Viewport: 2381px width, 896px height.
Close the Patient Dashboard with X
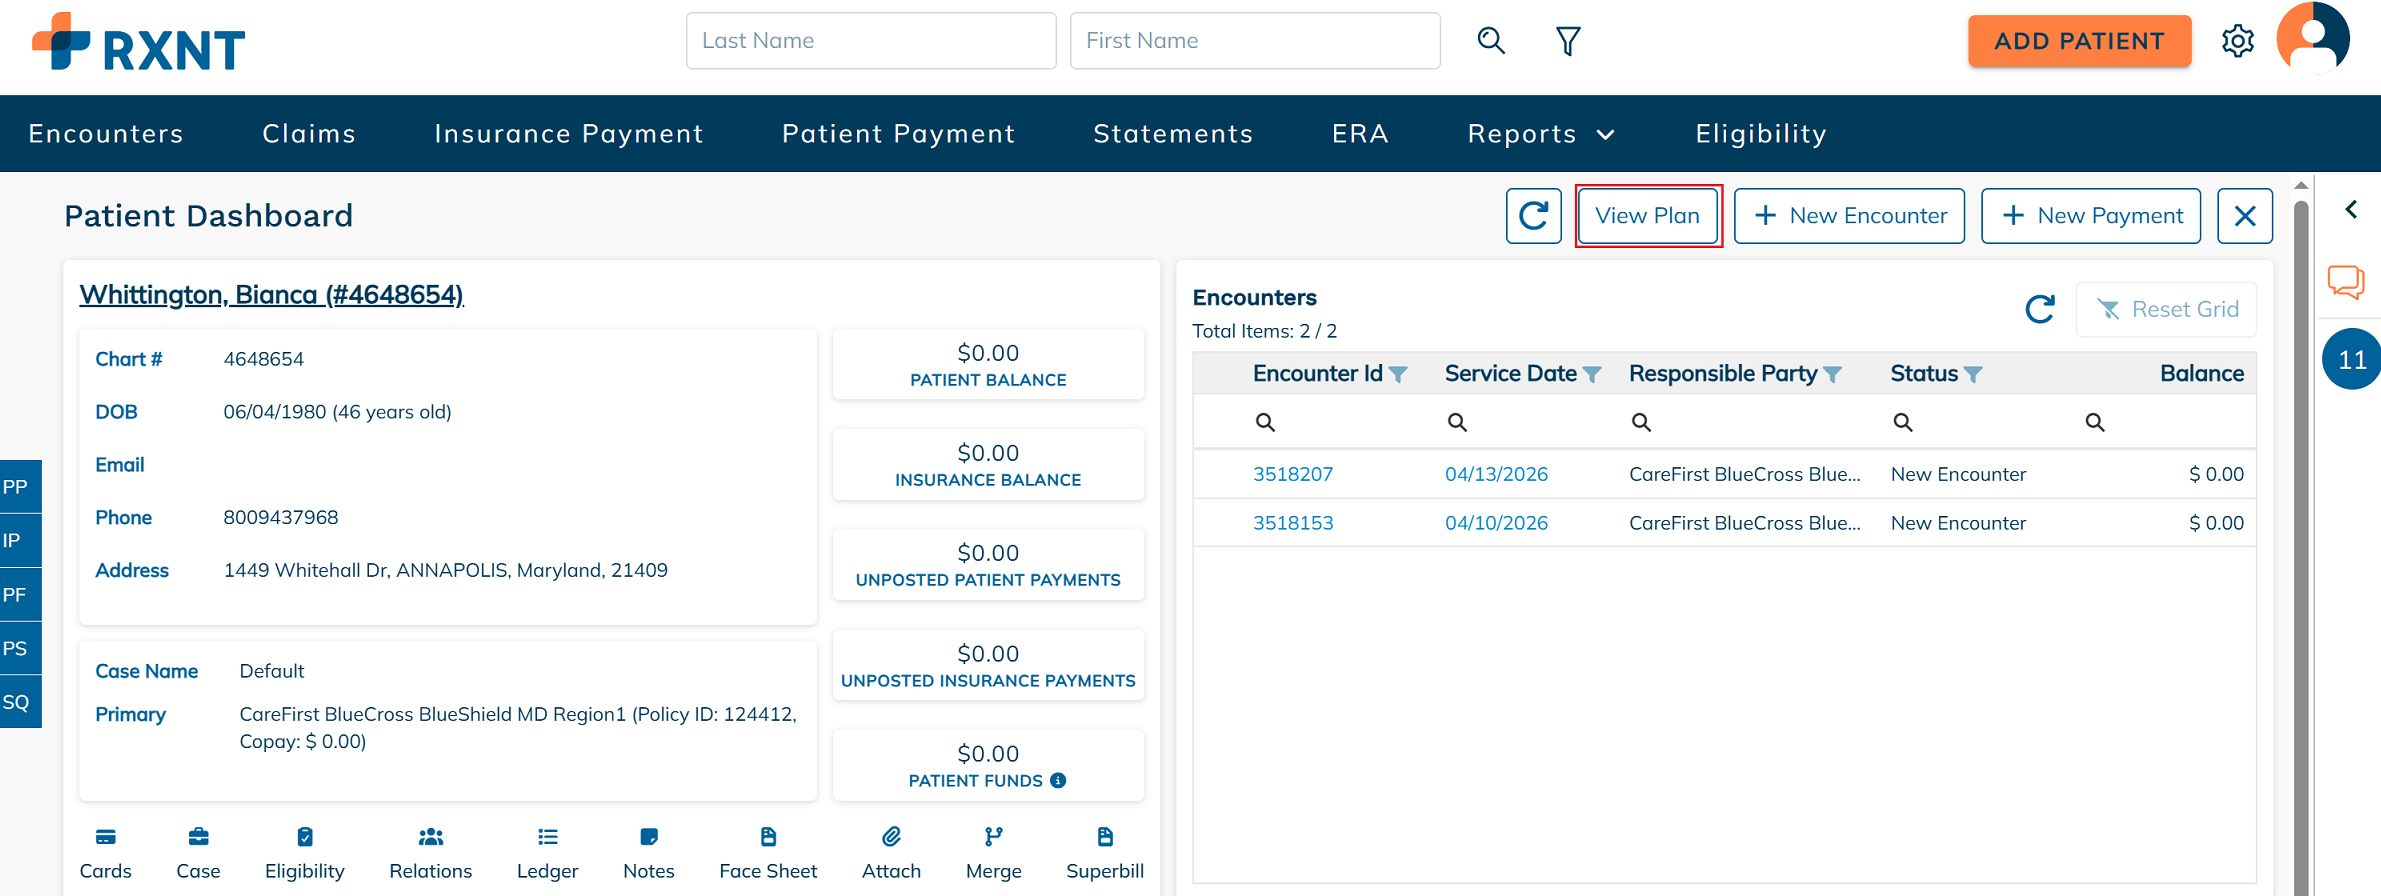[2245, 216]
